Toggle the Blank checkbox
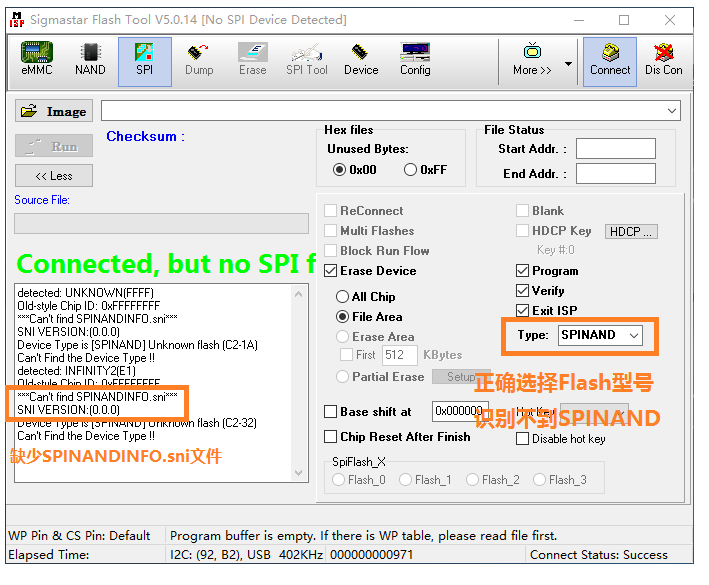This screenshot has height=585, width=709. click(522, 211)
